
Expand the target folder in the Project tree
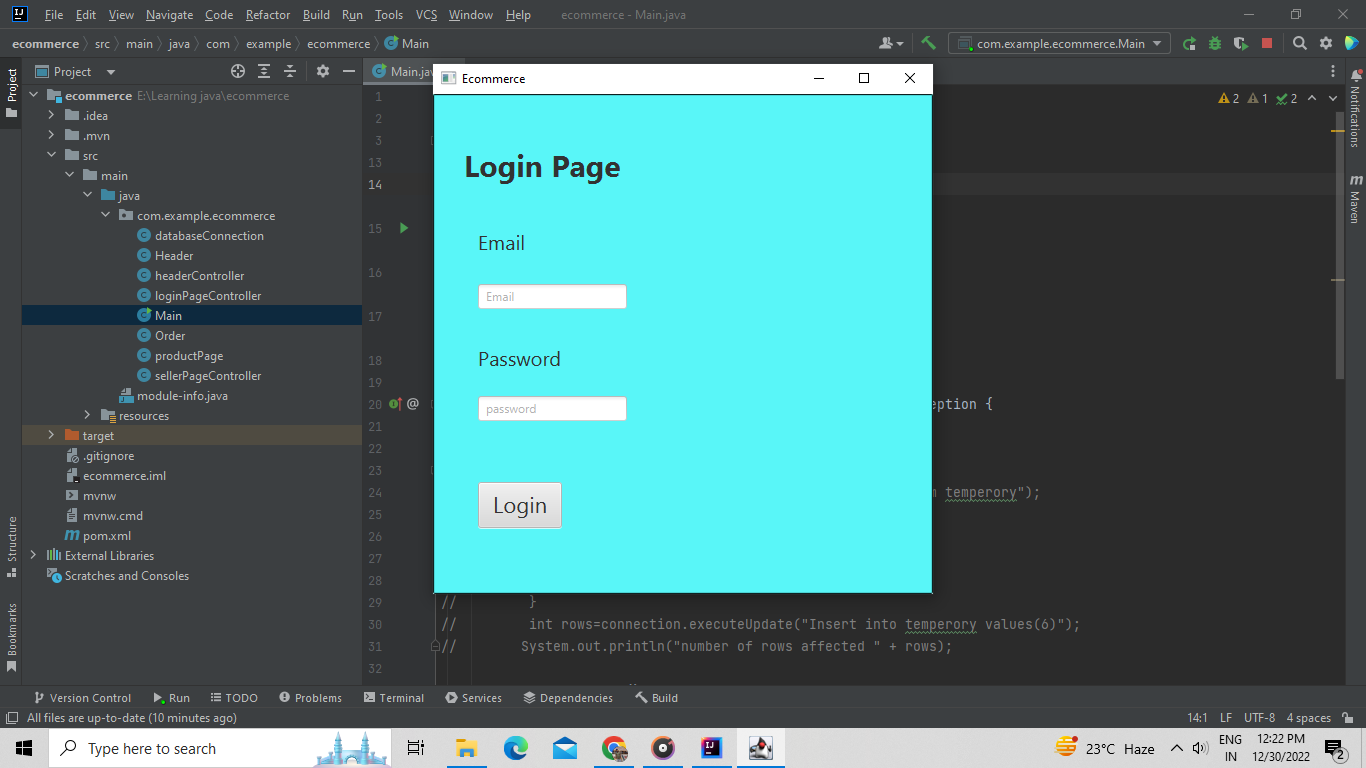tap(50, 435)
